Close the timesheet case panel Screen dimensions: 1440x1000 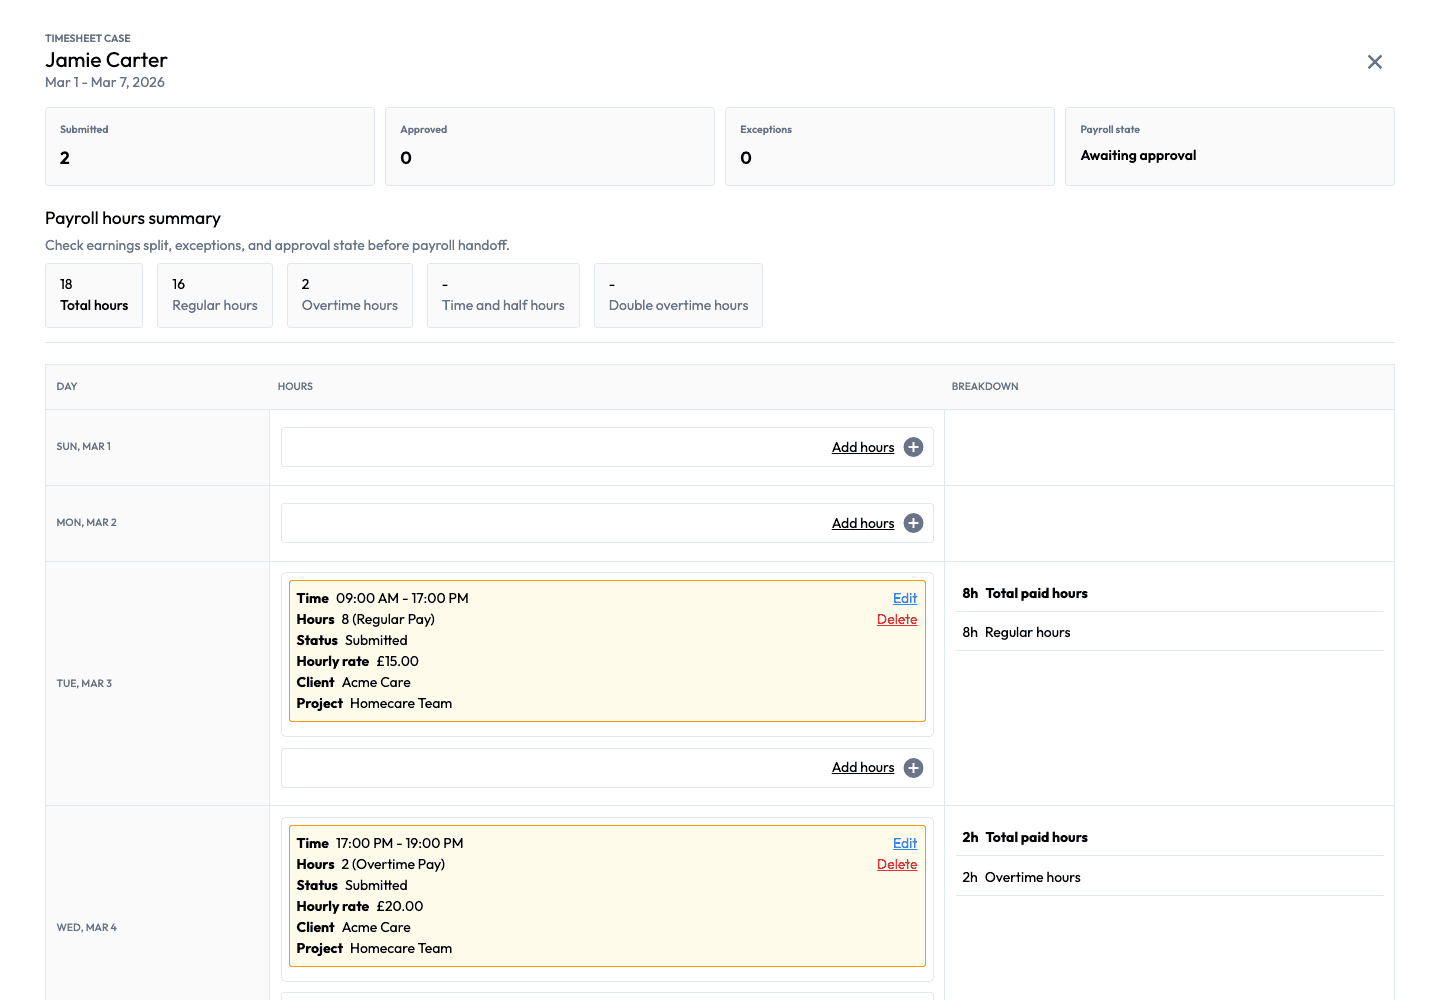1375,62
